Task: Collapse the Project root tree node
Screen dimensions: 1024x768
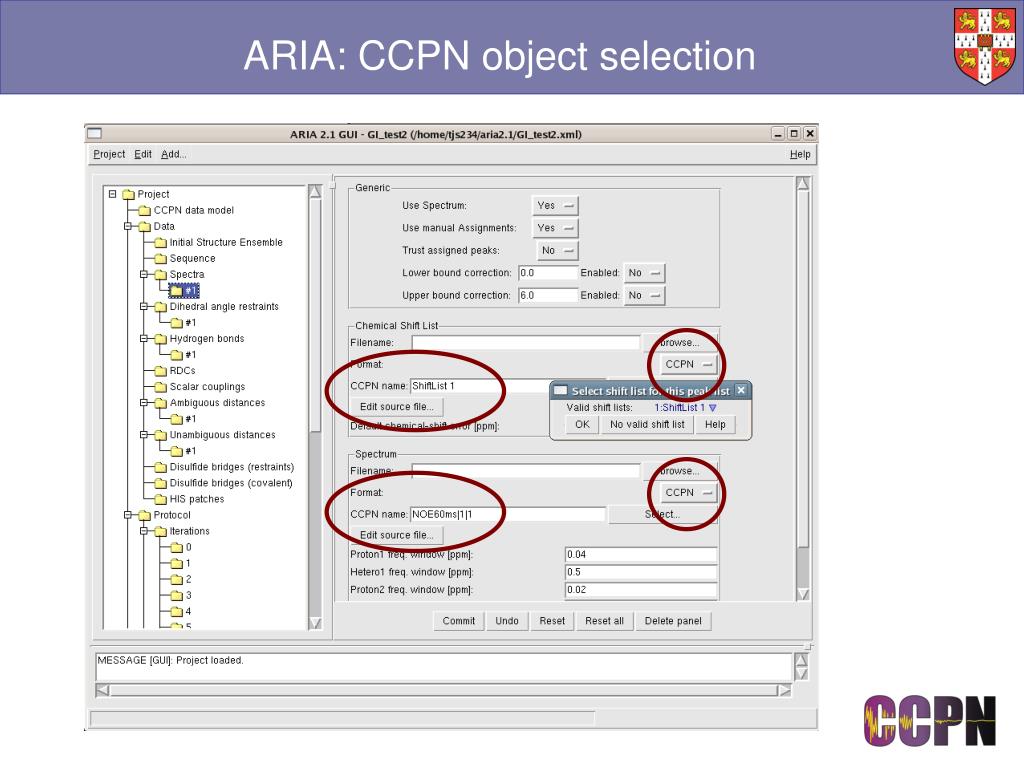Action: [112, 194]
